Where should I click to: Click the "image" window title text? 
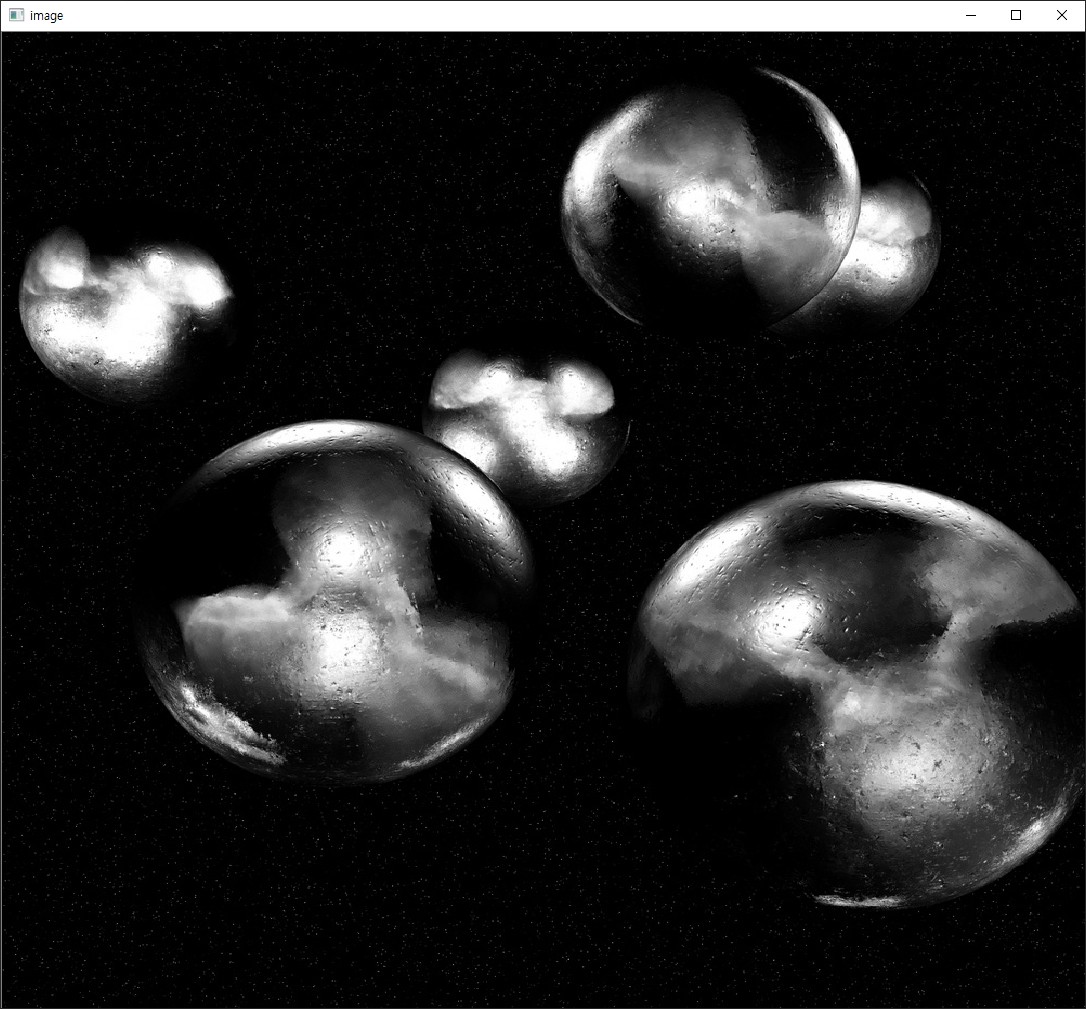(x=46, y=15)
